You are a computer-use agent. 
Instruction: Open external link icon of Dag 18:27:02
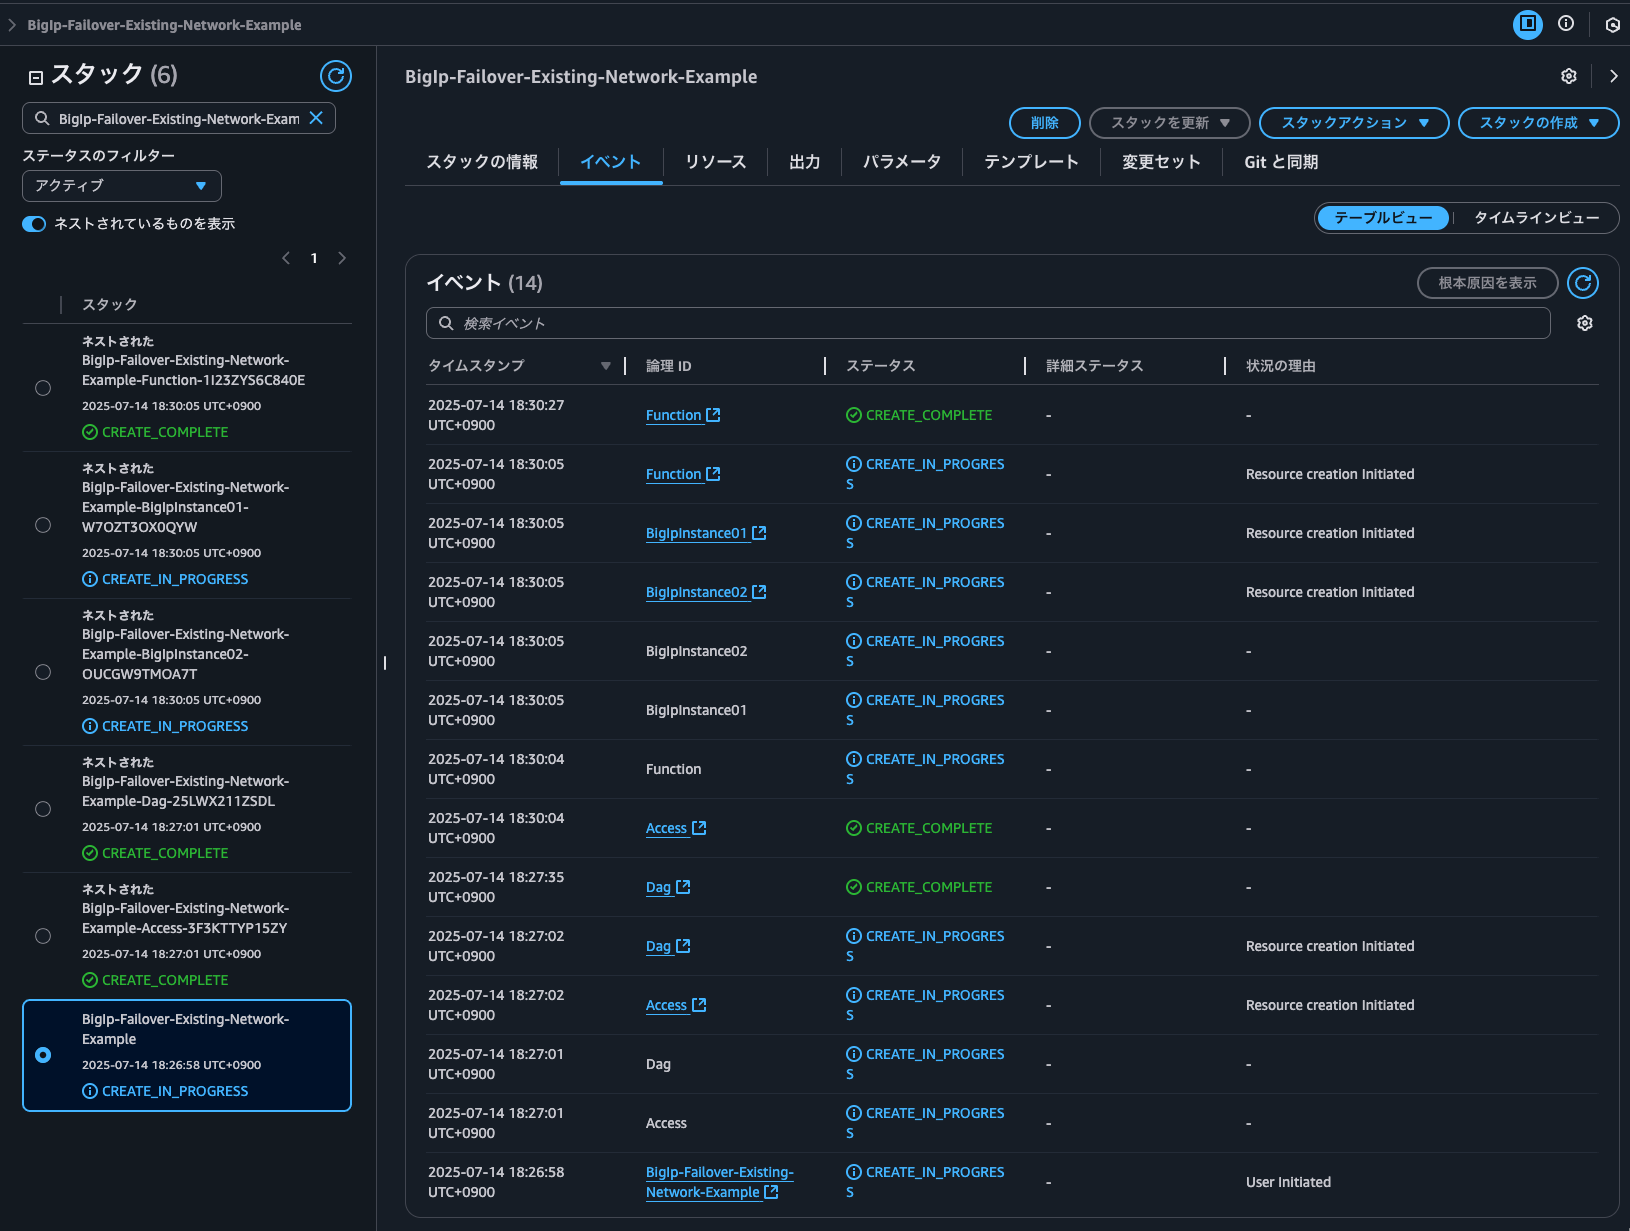(x=683, y=946)
